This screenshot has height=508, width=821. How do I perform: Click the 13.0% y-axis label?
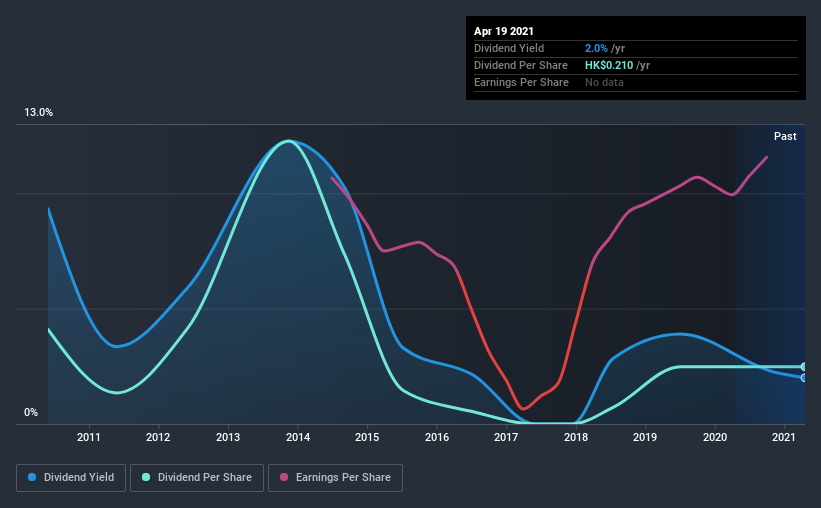click(38, 113)
